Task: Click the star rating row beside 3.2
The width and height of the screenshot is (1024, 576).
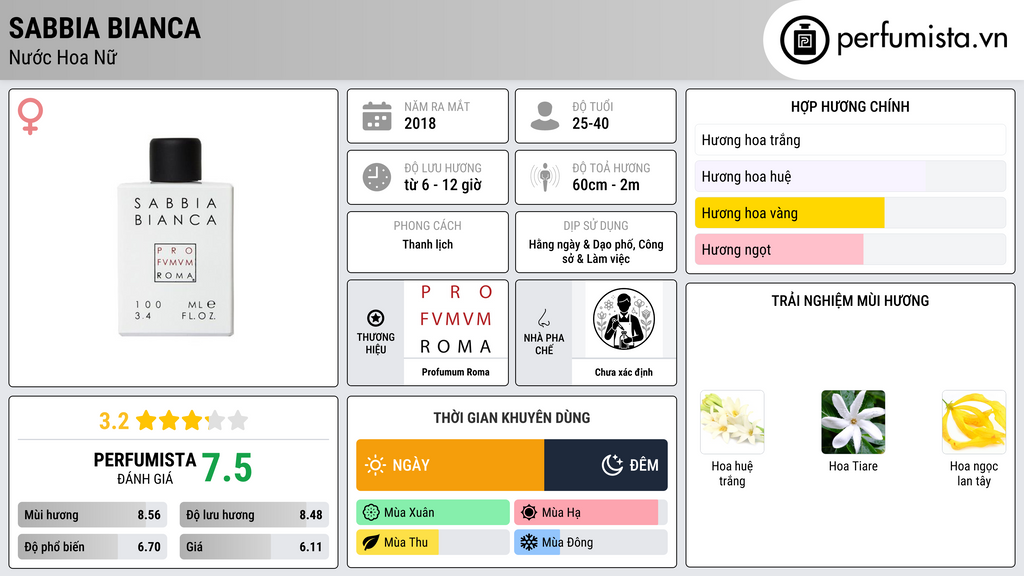Action: tap(192, 421)
